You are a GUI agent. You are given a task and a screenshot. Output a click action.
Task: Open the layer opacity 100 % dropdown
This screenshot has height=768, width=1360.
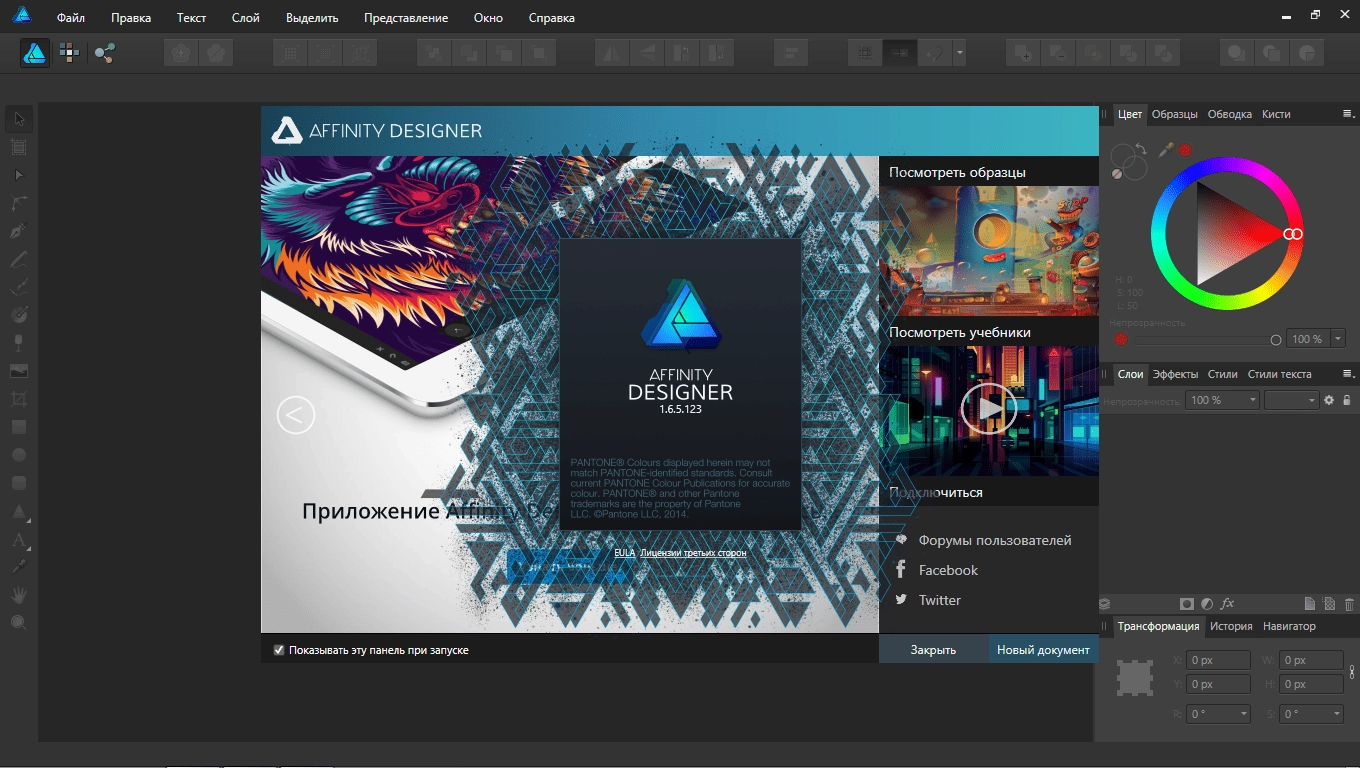point(1223,400)
